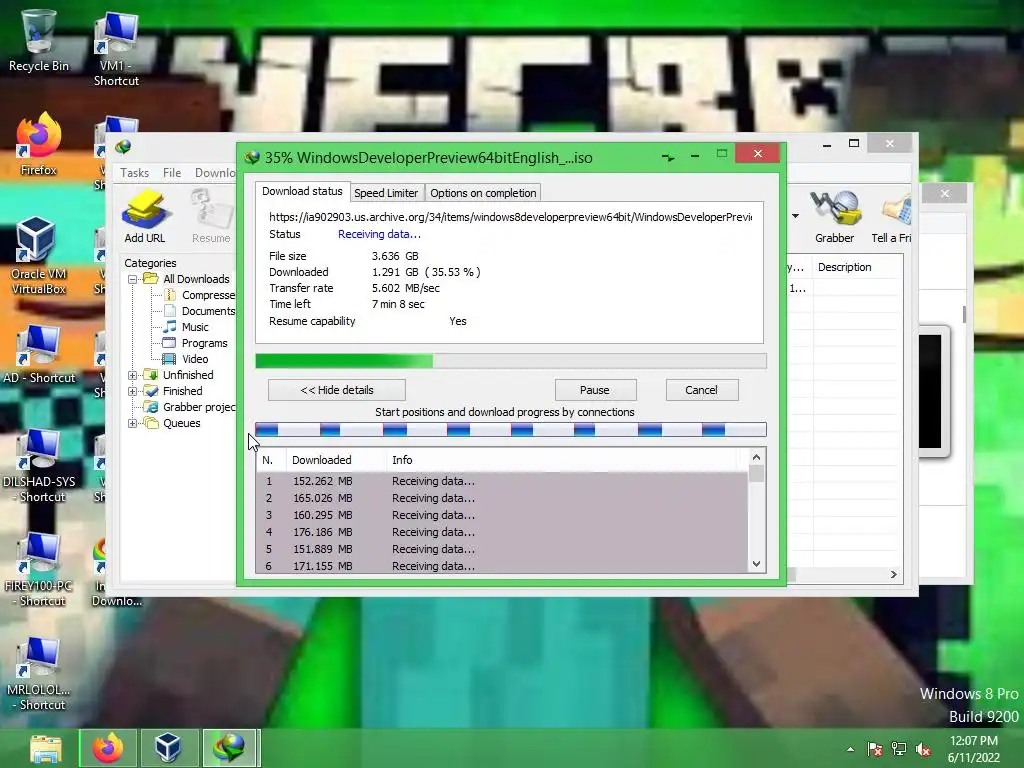The height and width of the screenshot is (768, 1024).
Task: Select connection row 3 with 160.295 MB
Action: [x=502, y=515]
